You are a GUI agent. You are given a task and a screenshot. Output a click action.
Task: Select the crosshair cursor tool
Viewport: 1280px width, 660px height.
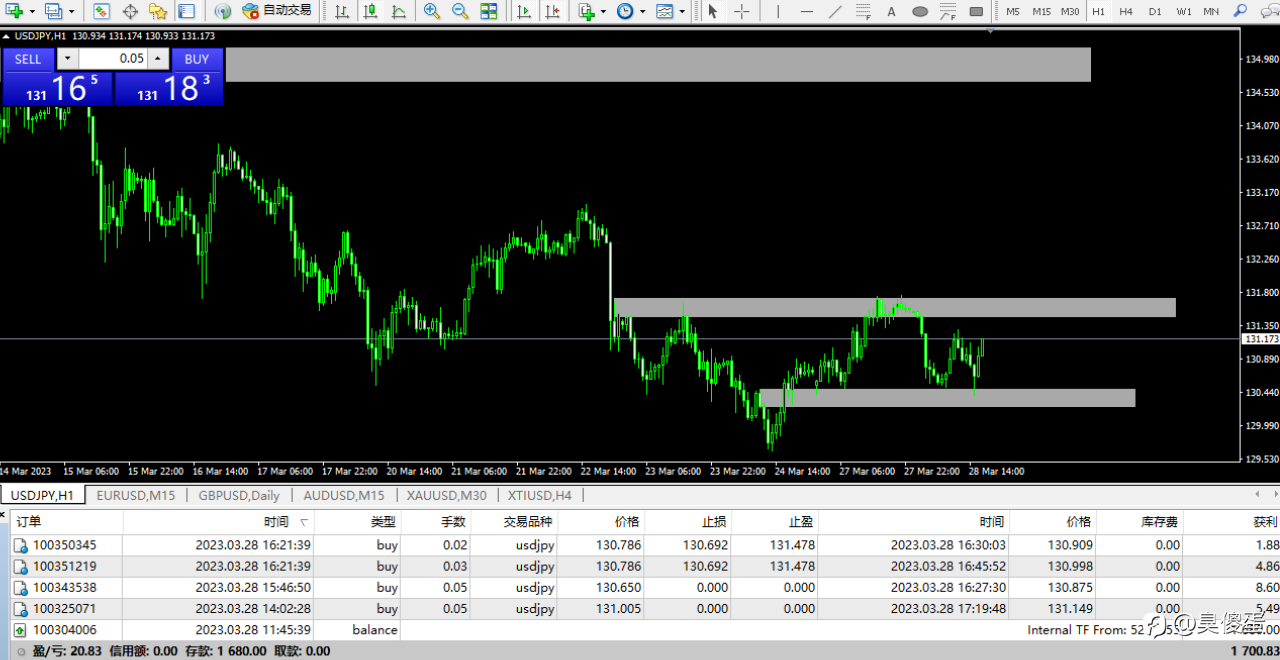741,11
